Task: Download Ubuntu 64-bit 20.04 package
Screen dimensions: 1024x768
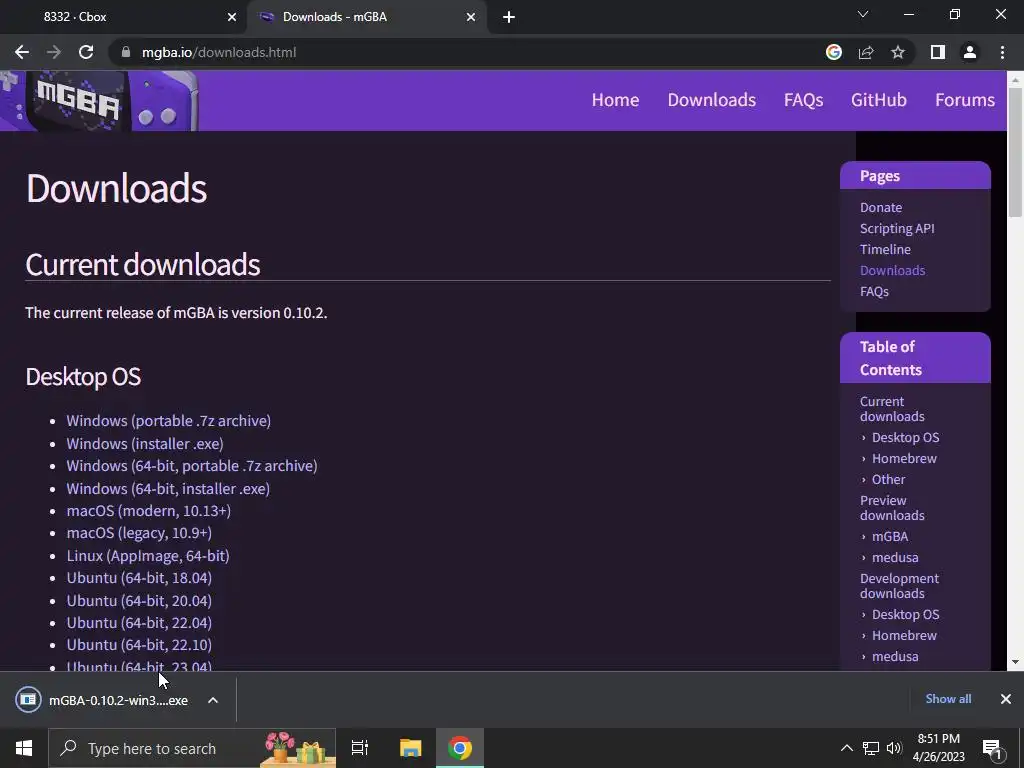Action: [139, 601]
